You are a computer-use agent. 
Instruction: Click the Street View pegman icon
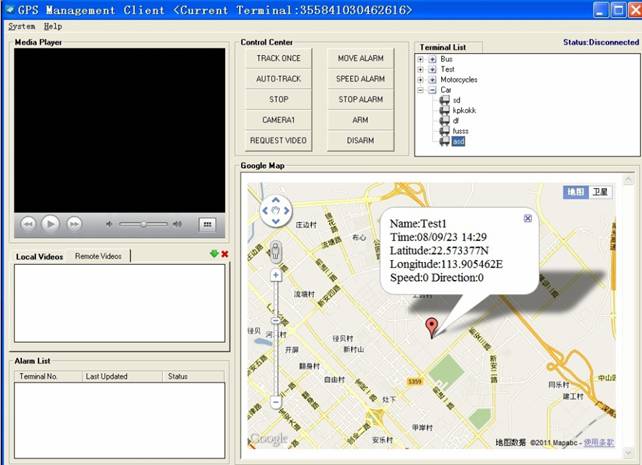pyautogui.click(x=276, y=251)
